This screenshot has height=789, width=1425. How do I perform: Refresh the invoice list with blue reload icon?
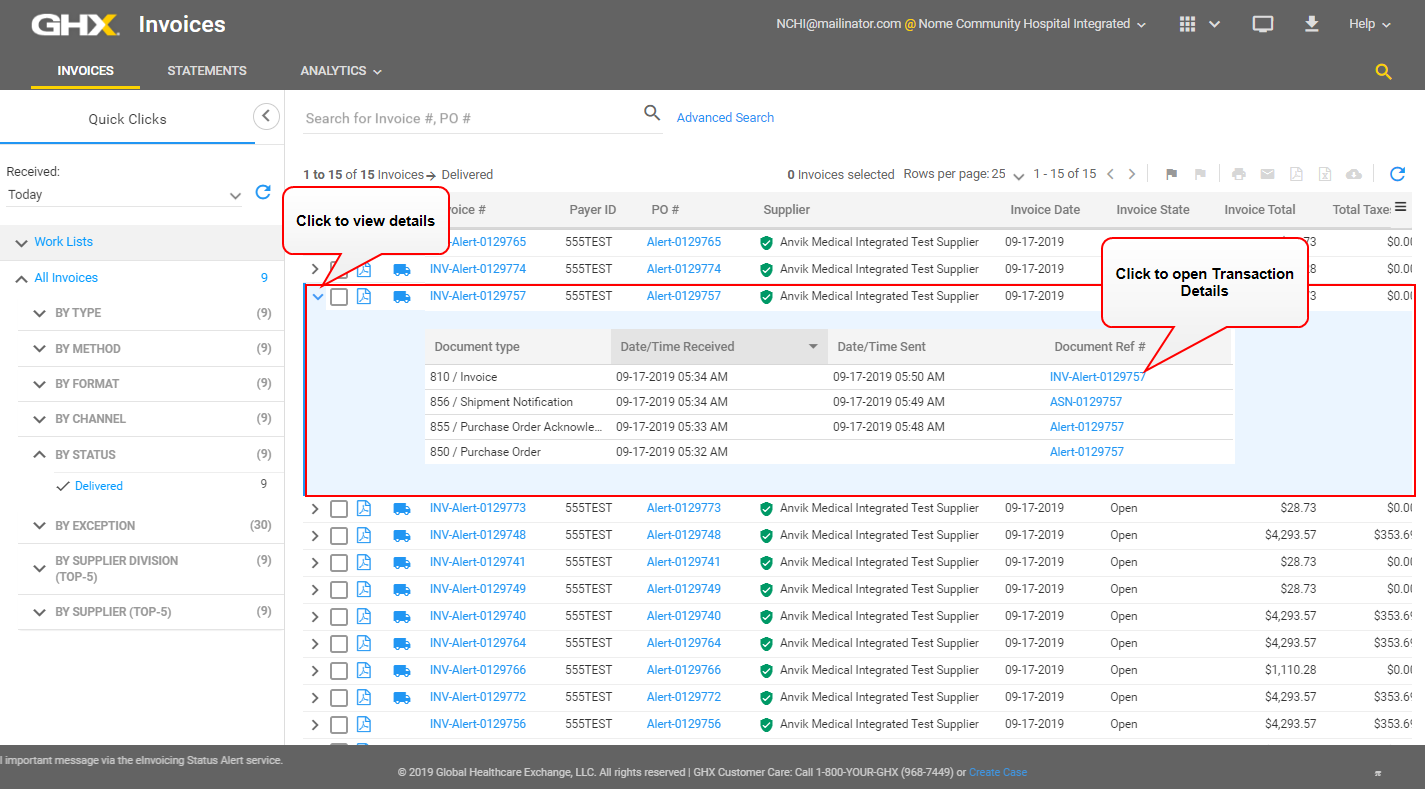pyautogui.click(x=1397, y=174)
